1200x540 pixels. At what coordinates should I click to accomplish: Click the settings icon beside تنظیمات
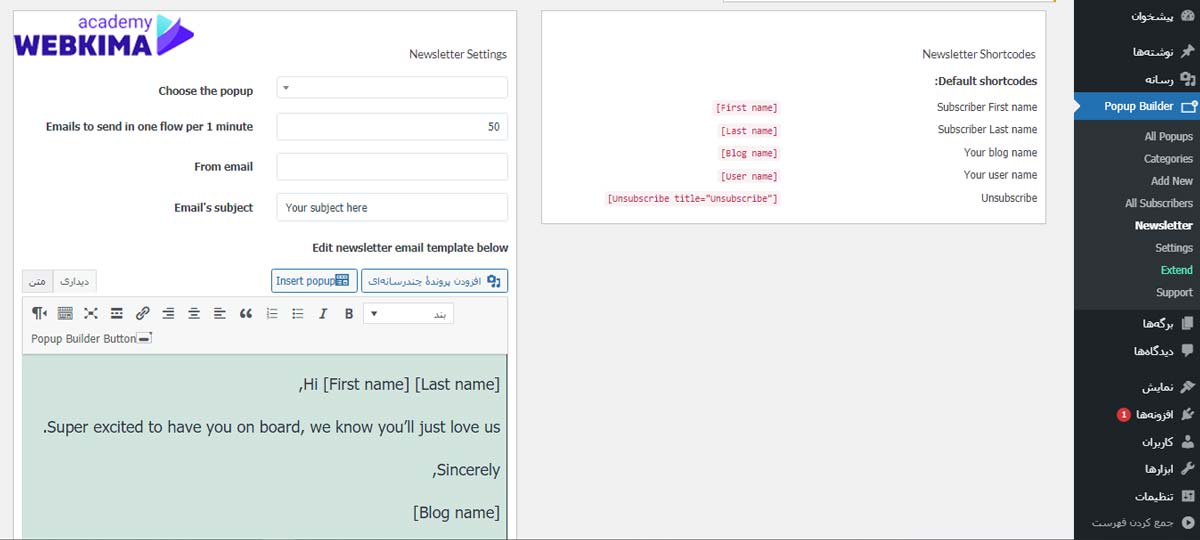click(1187, 496)
